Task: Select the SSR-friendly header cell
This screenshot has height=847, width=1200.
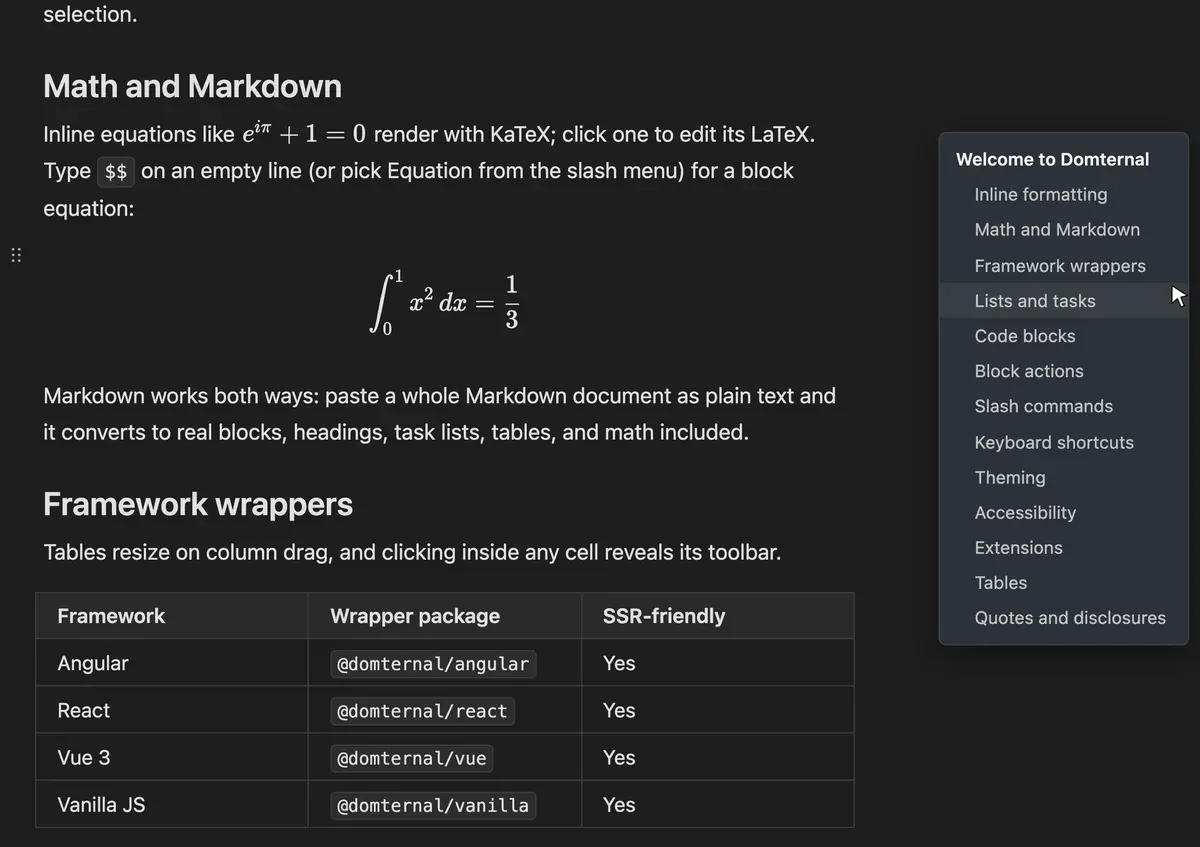Action: 717,616
